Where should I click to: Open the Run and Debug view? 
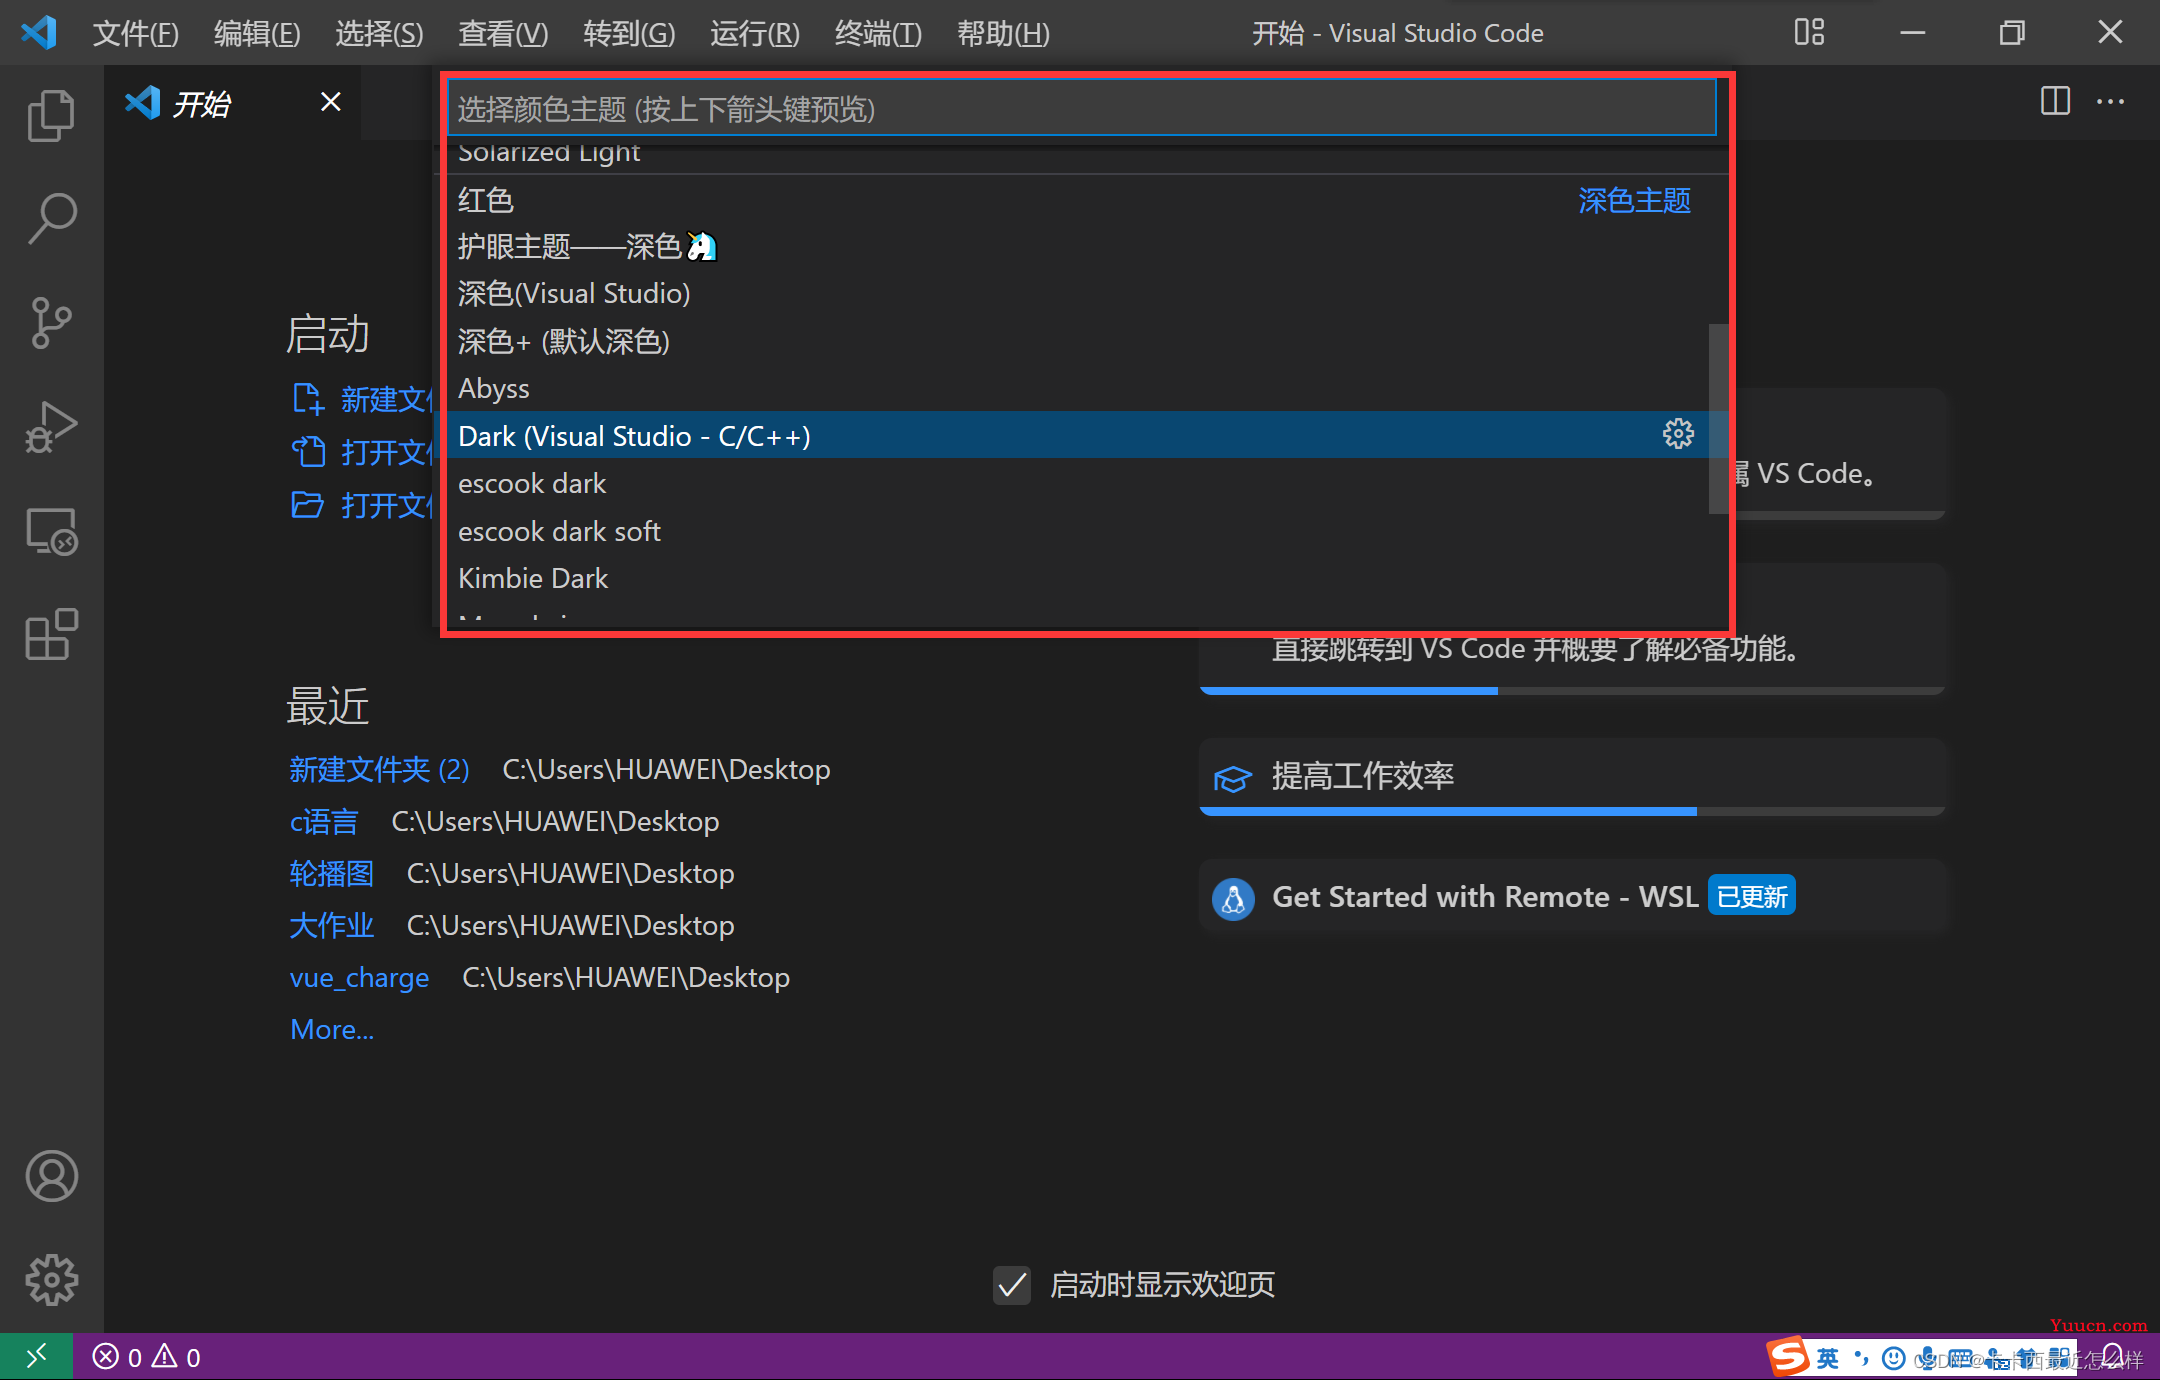tap(51, 427)
